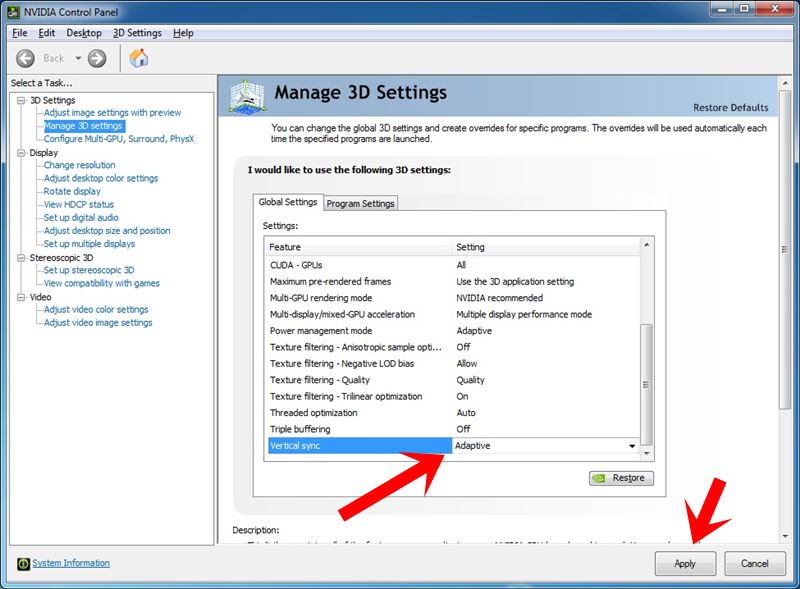Open Adjust video image settings
Image resolution: width=800 pixels, height=589 pixels.
click(98, 323)
